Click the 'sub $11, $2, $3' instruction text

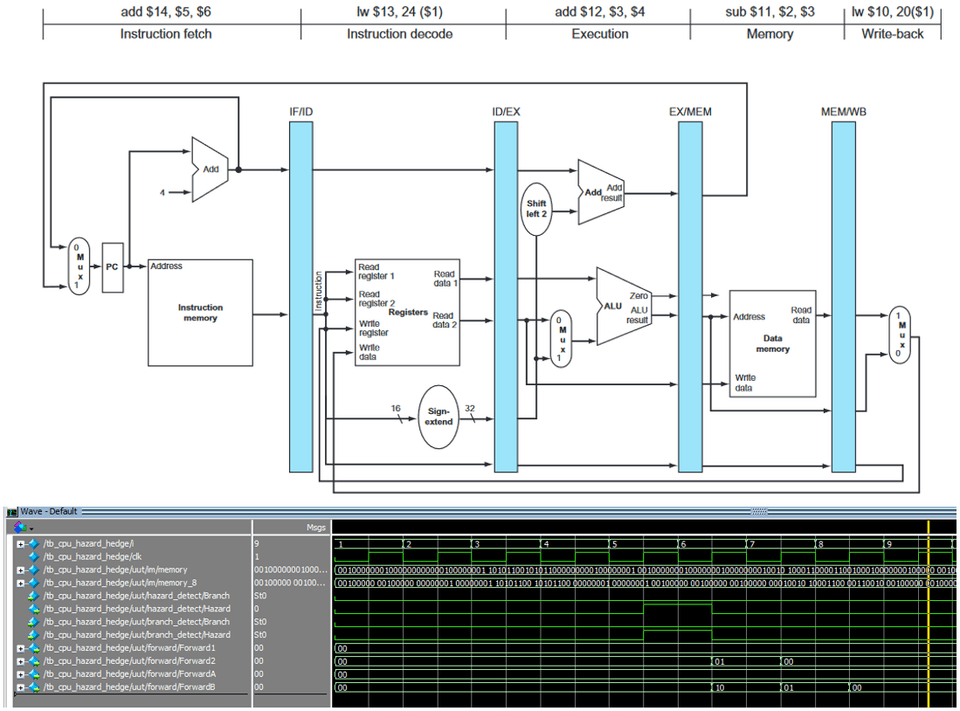click(x=770, y=12)
